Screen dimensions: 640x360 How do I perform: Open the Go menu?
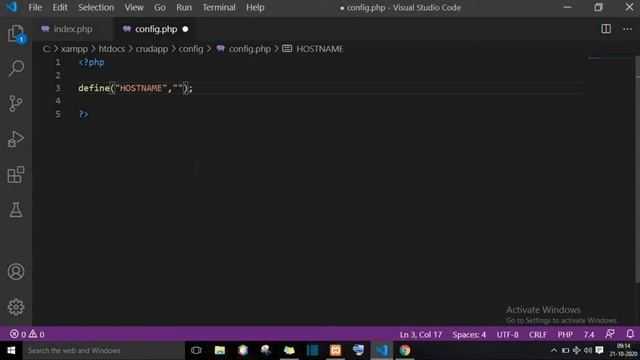[x=160, y=7]
